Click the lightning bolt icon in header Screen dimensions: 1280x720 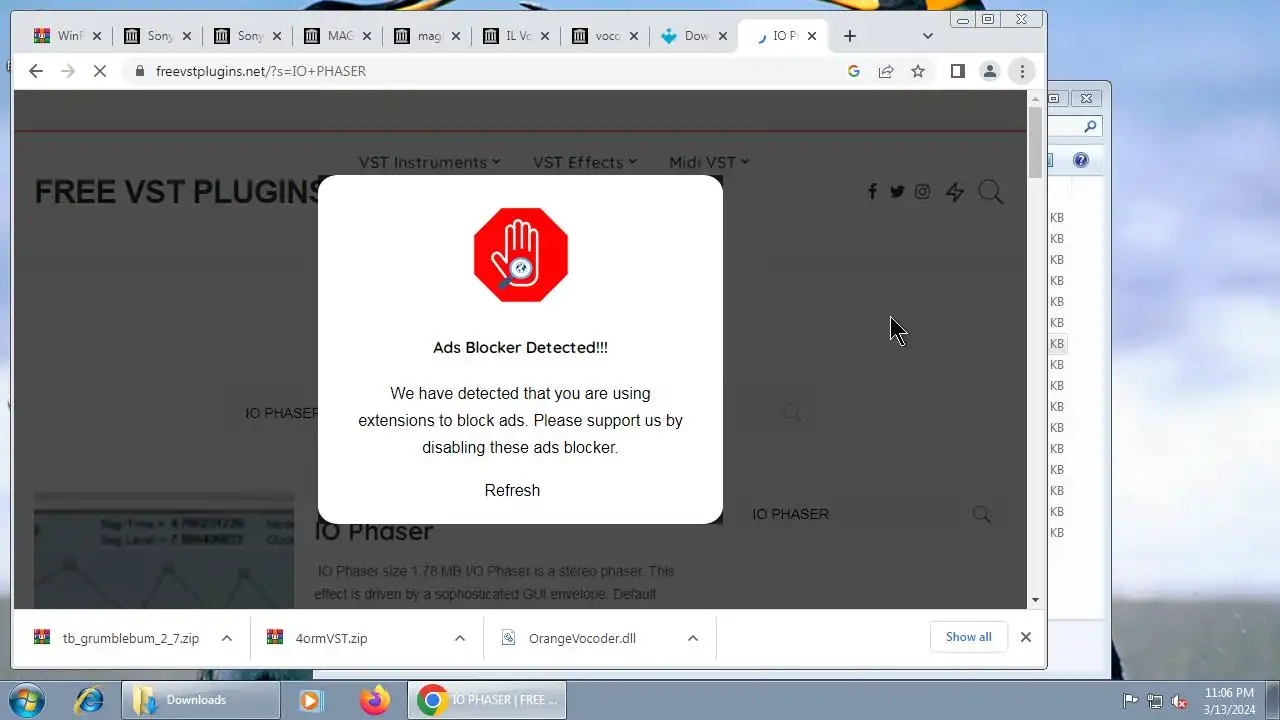coord(955,192)
